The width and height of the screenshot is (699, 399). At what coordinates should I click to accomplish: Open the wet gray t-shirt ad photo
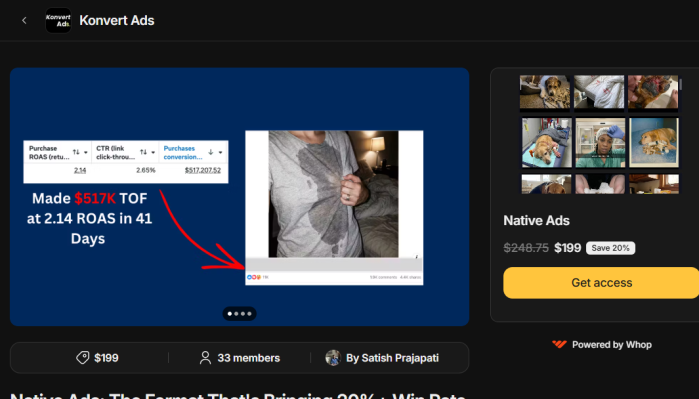point(333,194)
